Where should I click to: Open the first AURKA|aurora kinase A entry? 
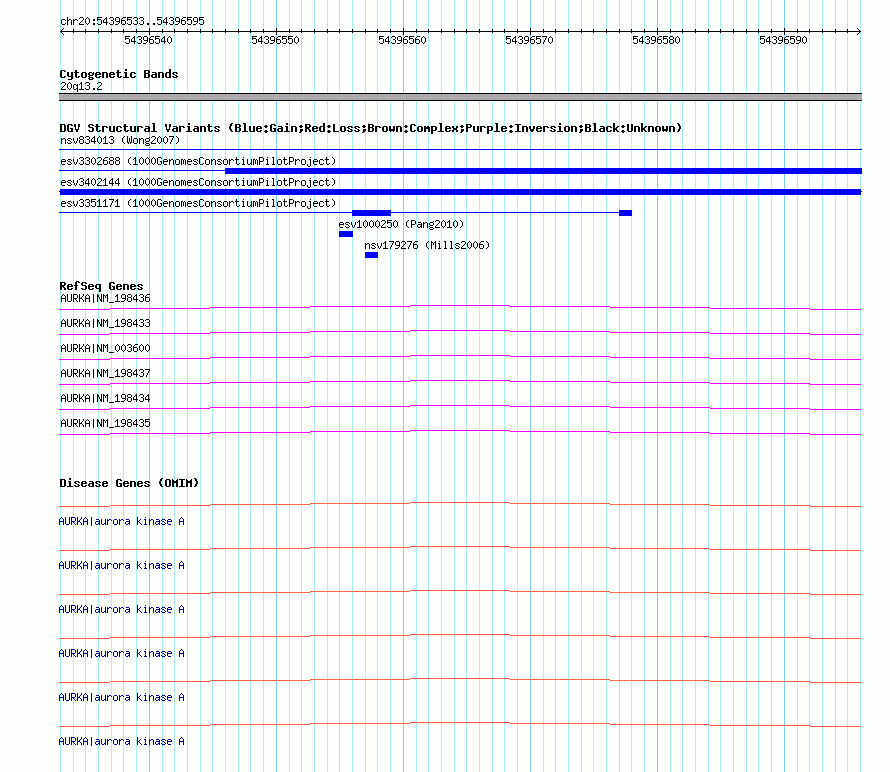point(121,521)
